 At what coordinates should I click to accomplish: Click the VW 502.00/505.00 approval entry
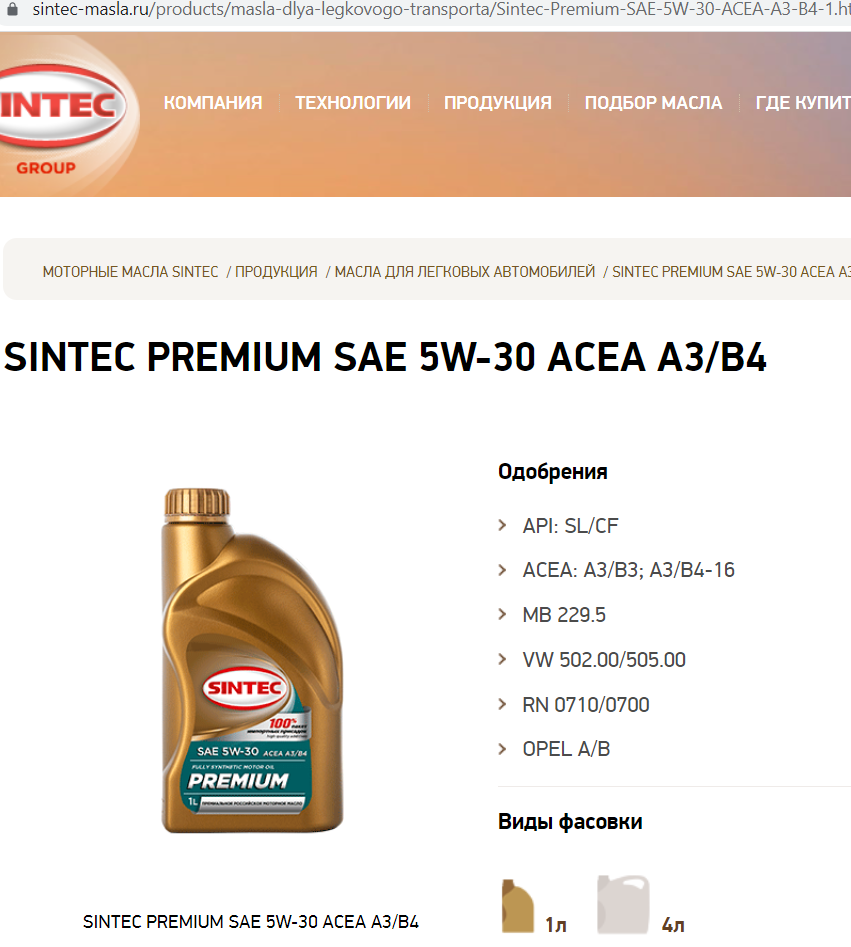pyautogui.click(x=604, y=660)
